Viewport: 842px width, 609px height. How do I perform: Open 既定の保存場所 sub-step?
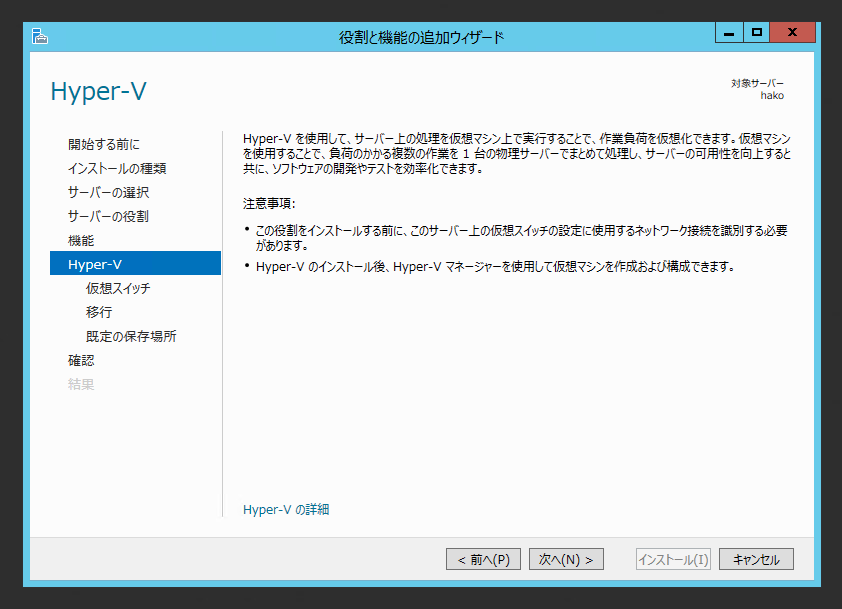(x=131, y=336)
